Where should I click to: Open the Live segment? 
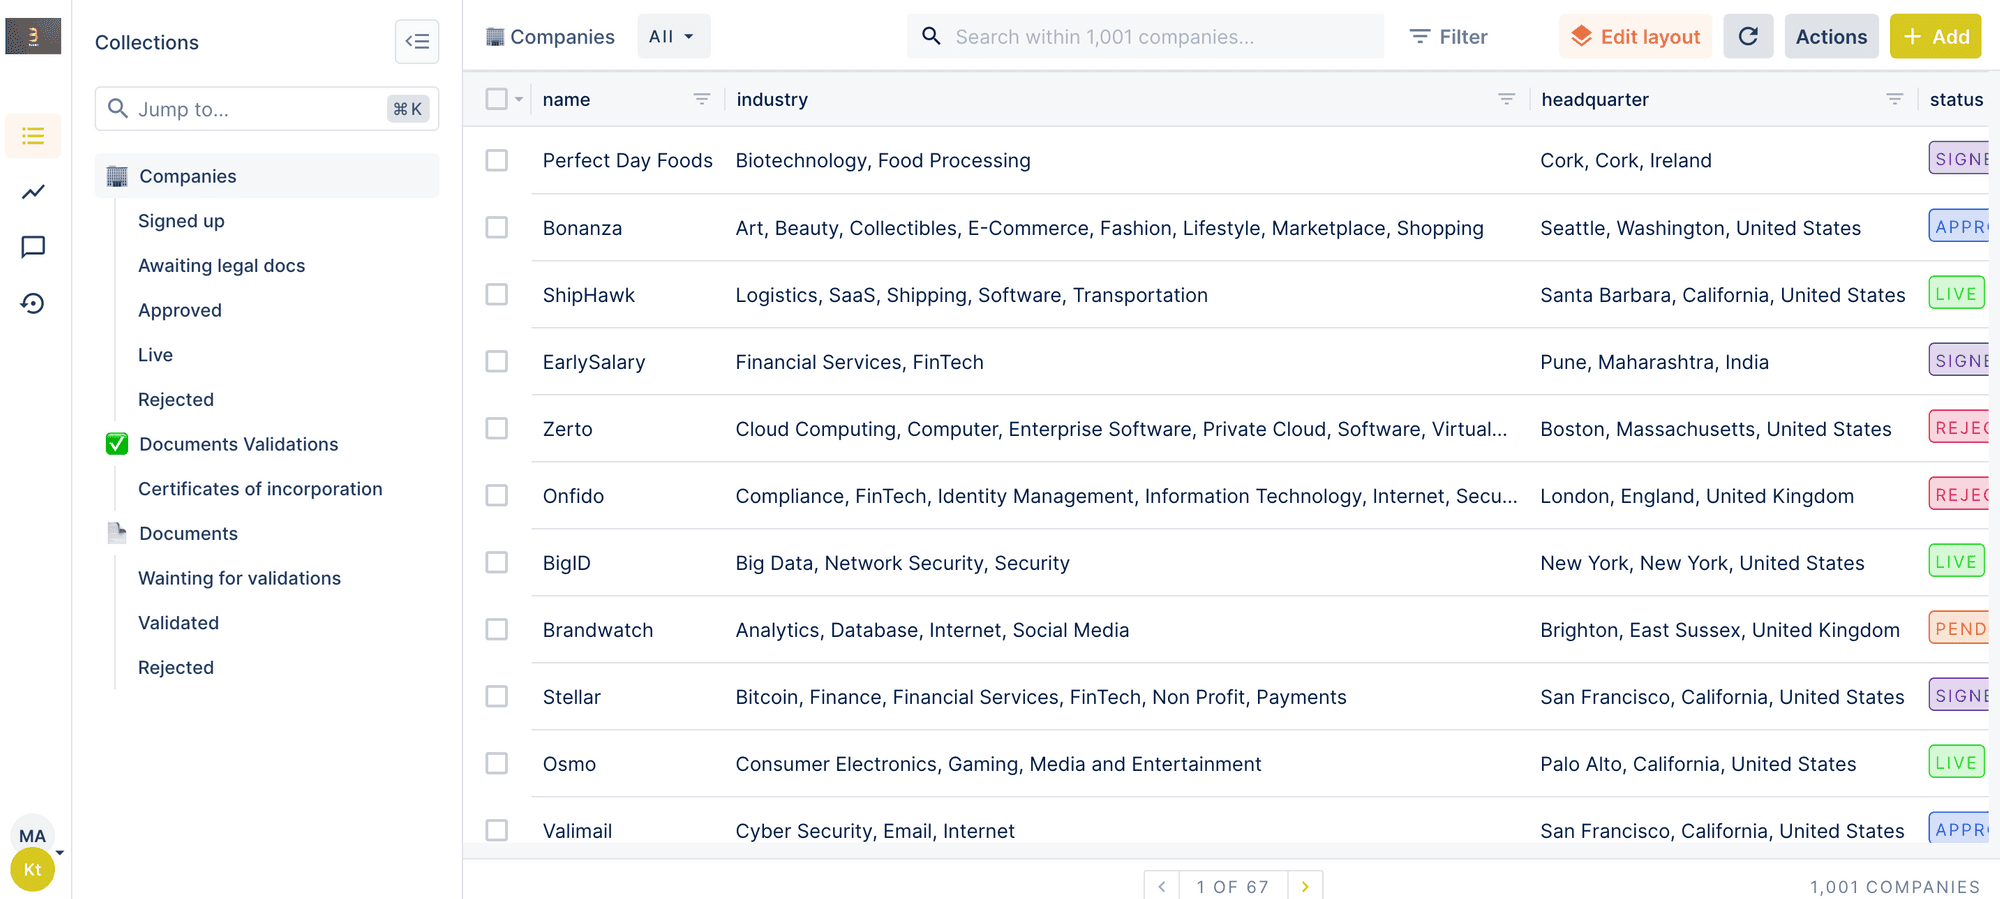coord(155,355)
